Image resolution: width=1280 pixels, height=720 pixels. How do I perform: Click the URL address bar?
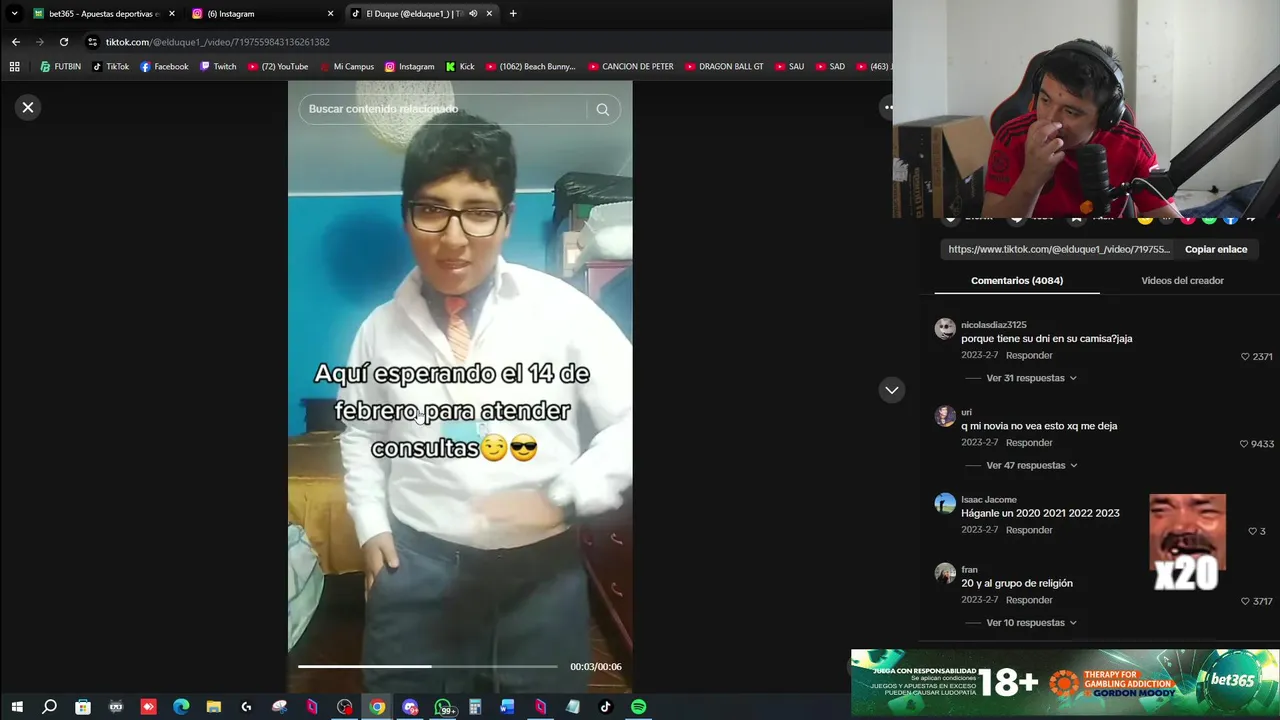(490, 42)
